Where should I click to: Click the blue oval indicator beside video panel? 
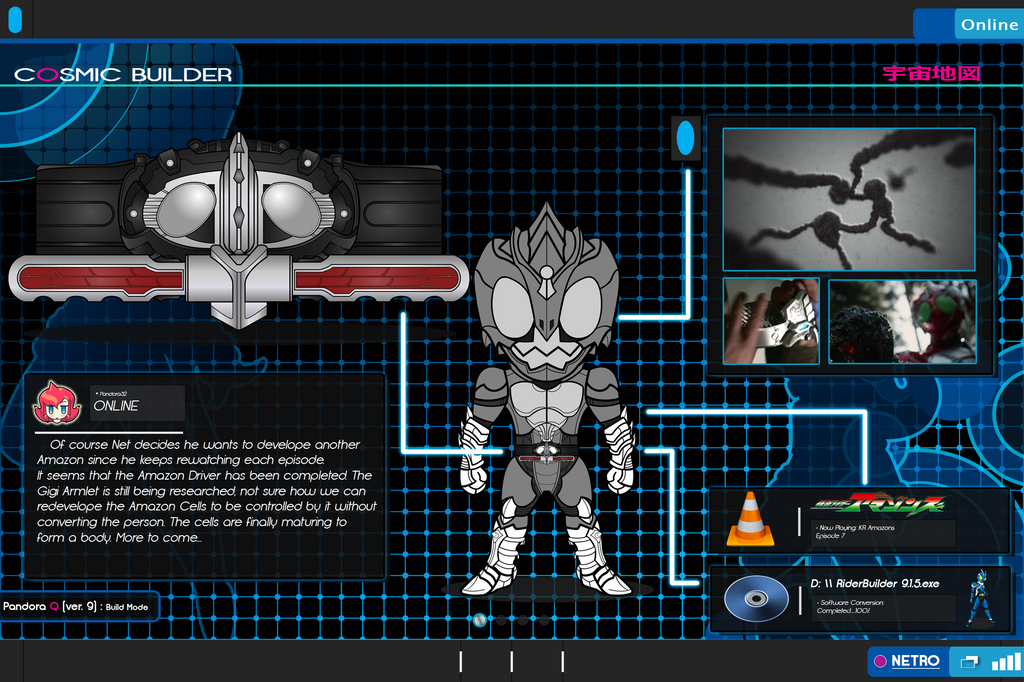tap(685, 138)
